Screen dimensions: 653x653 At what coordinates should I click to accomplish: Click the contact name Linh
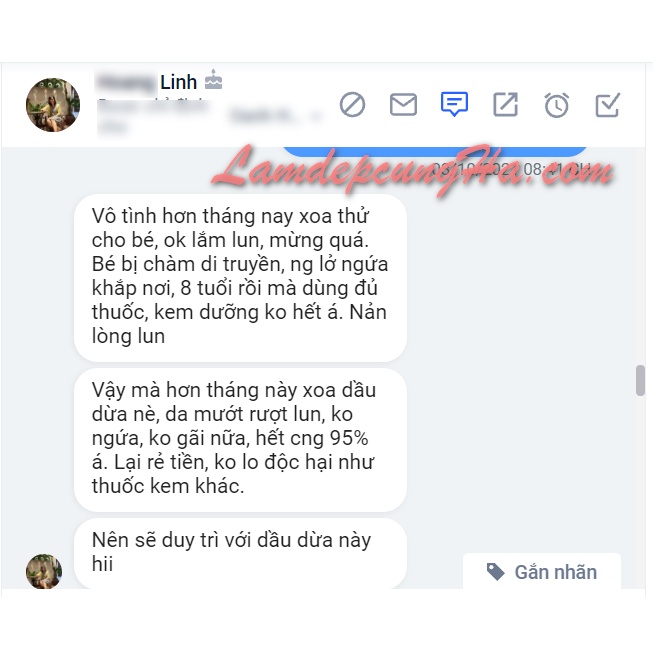pyautogui.click(x=179, y=82)
